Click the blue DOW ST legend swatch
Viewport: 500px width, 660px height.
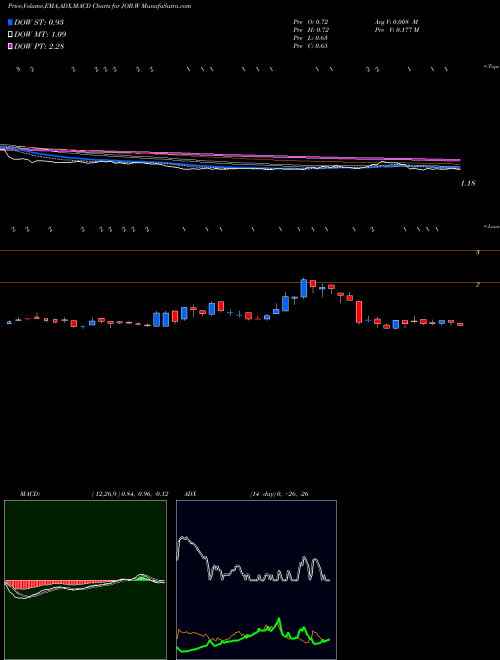coord(10,22)
